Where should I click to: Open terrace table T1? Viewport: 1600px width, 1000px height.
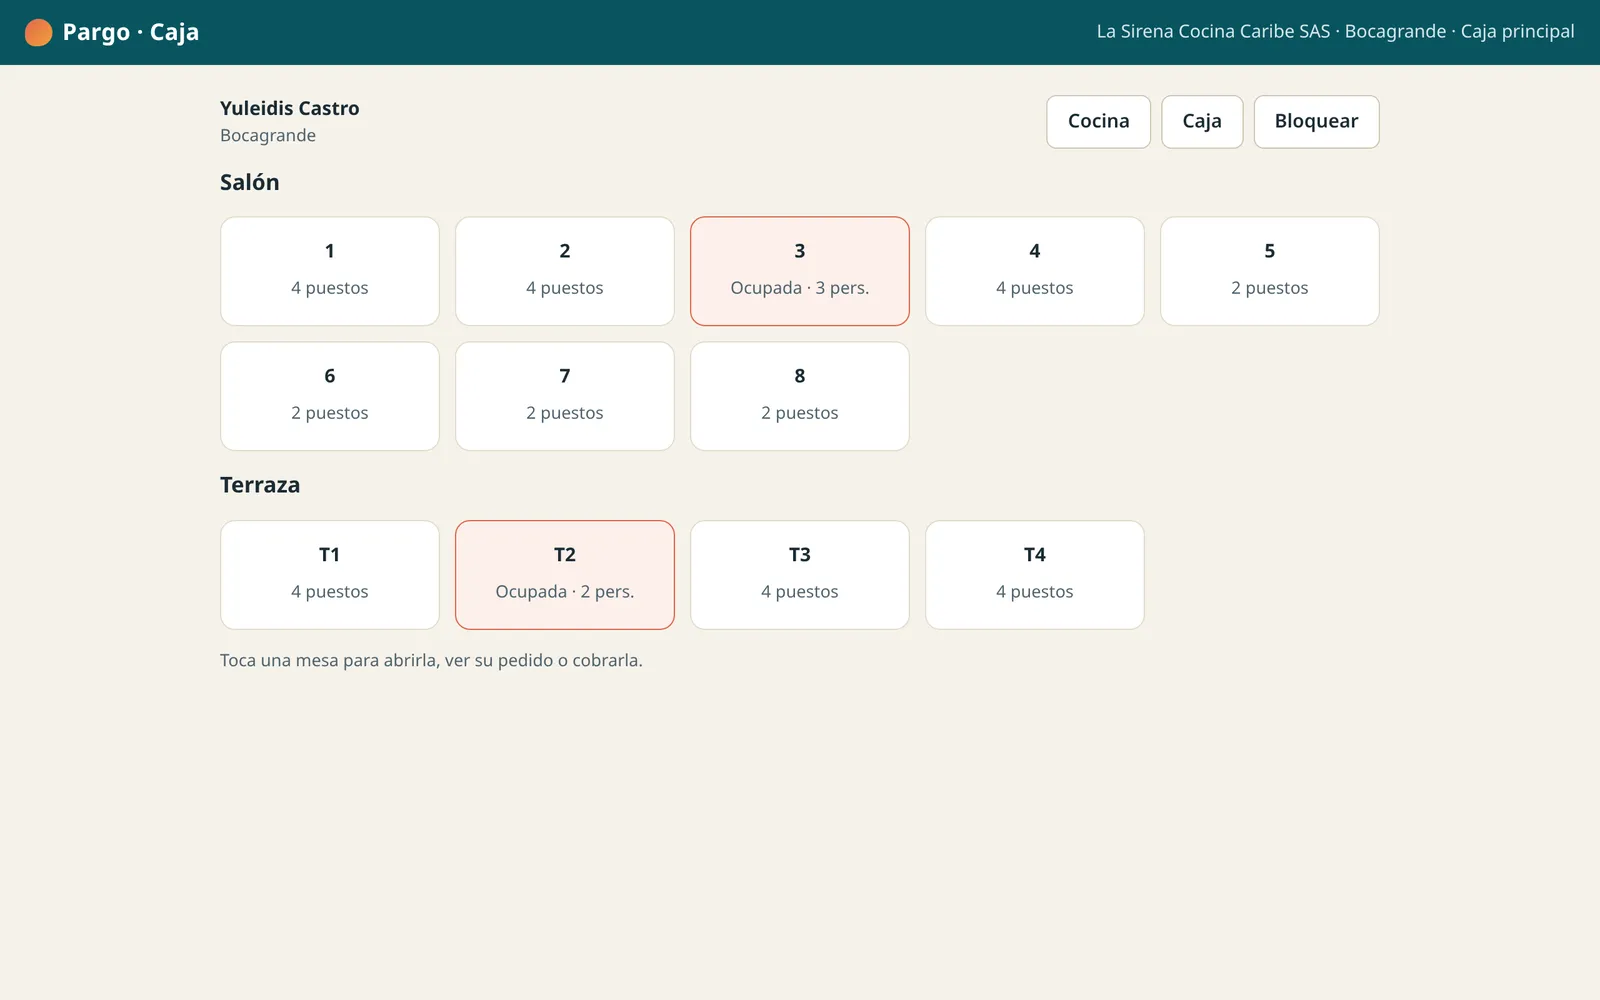pyautogui.click(x=330, y=575)
